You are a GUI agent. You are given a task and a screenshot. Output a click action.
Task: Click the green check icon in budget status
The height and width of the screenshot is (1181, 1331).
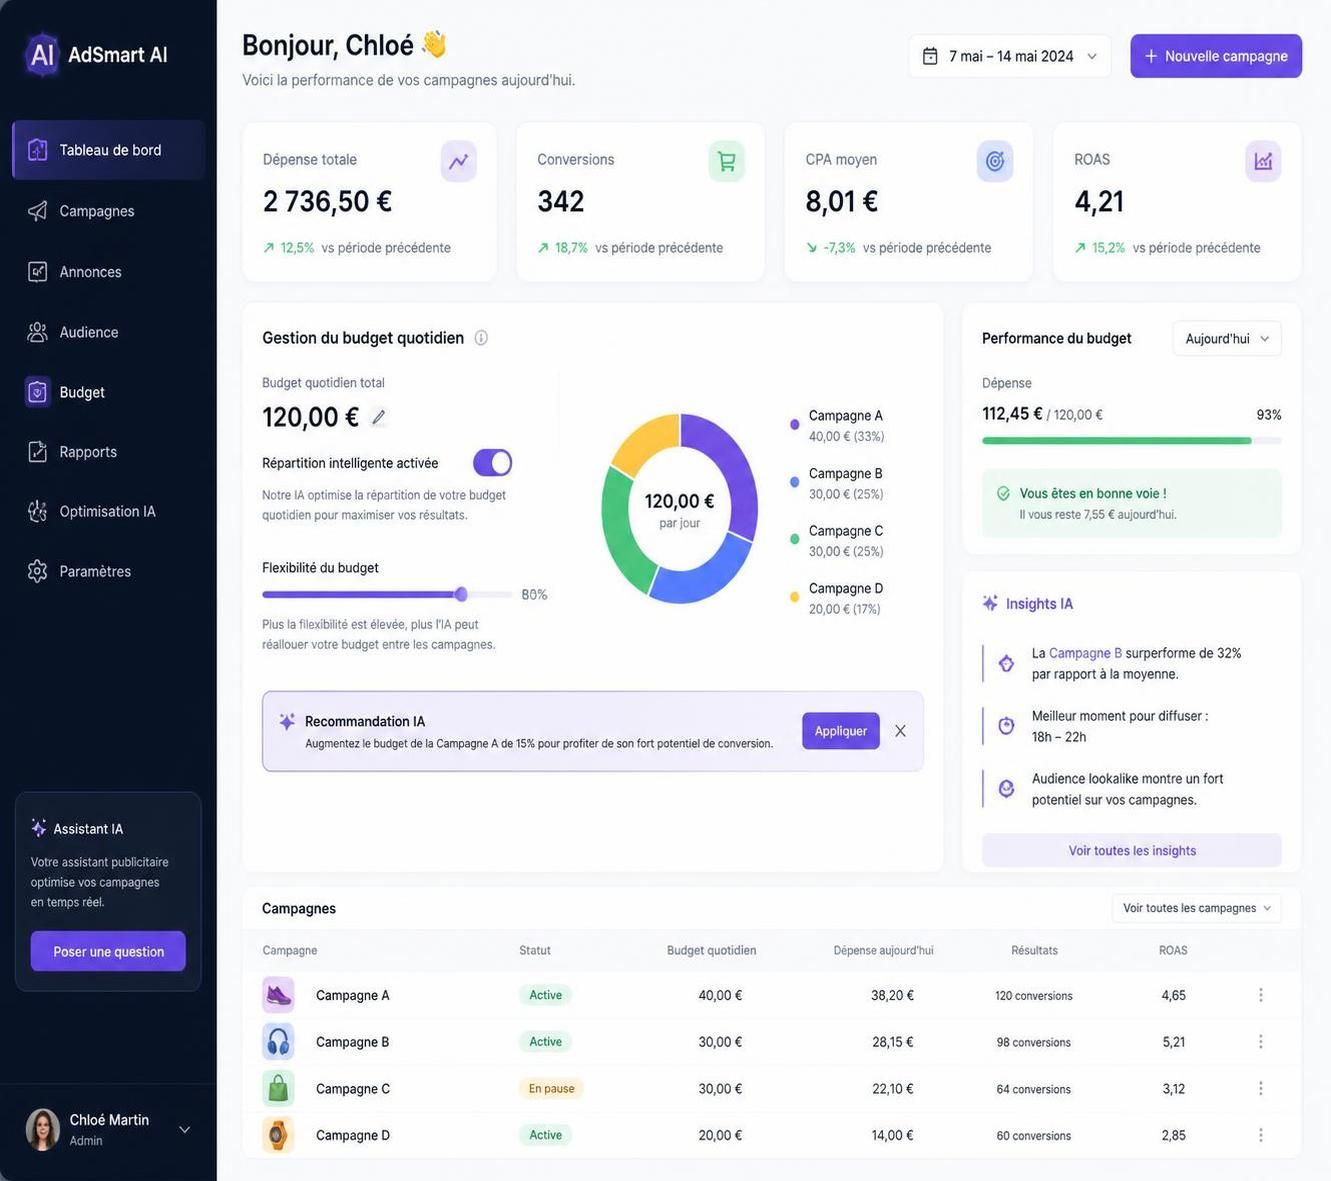1003,494
